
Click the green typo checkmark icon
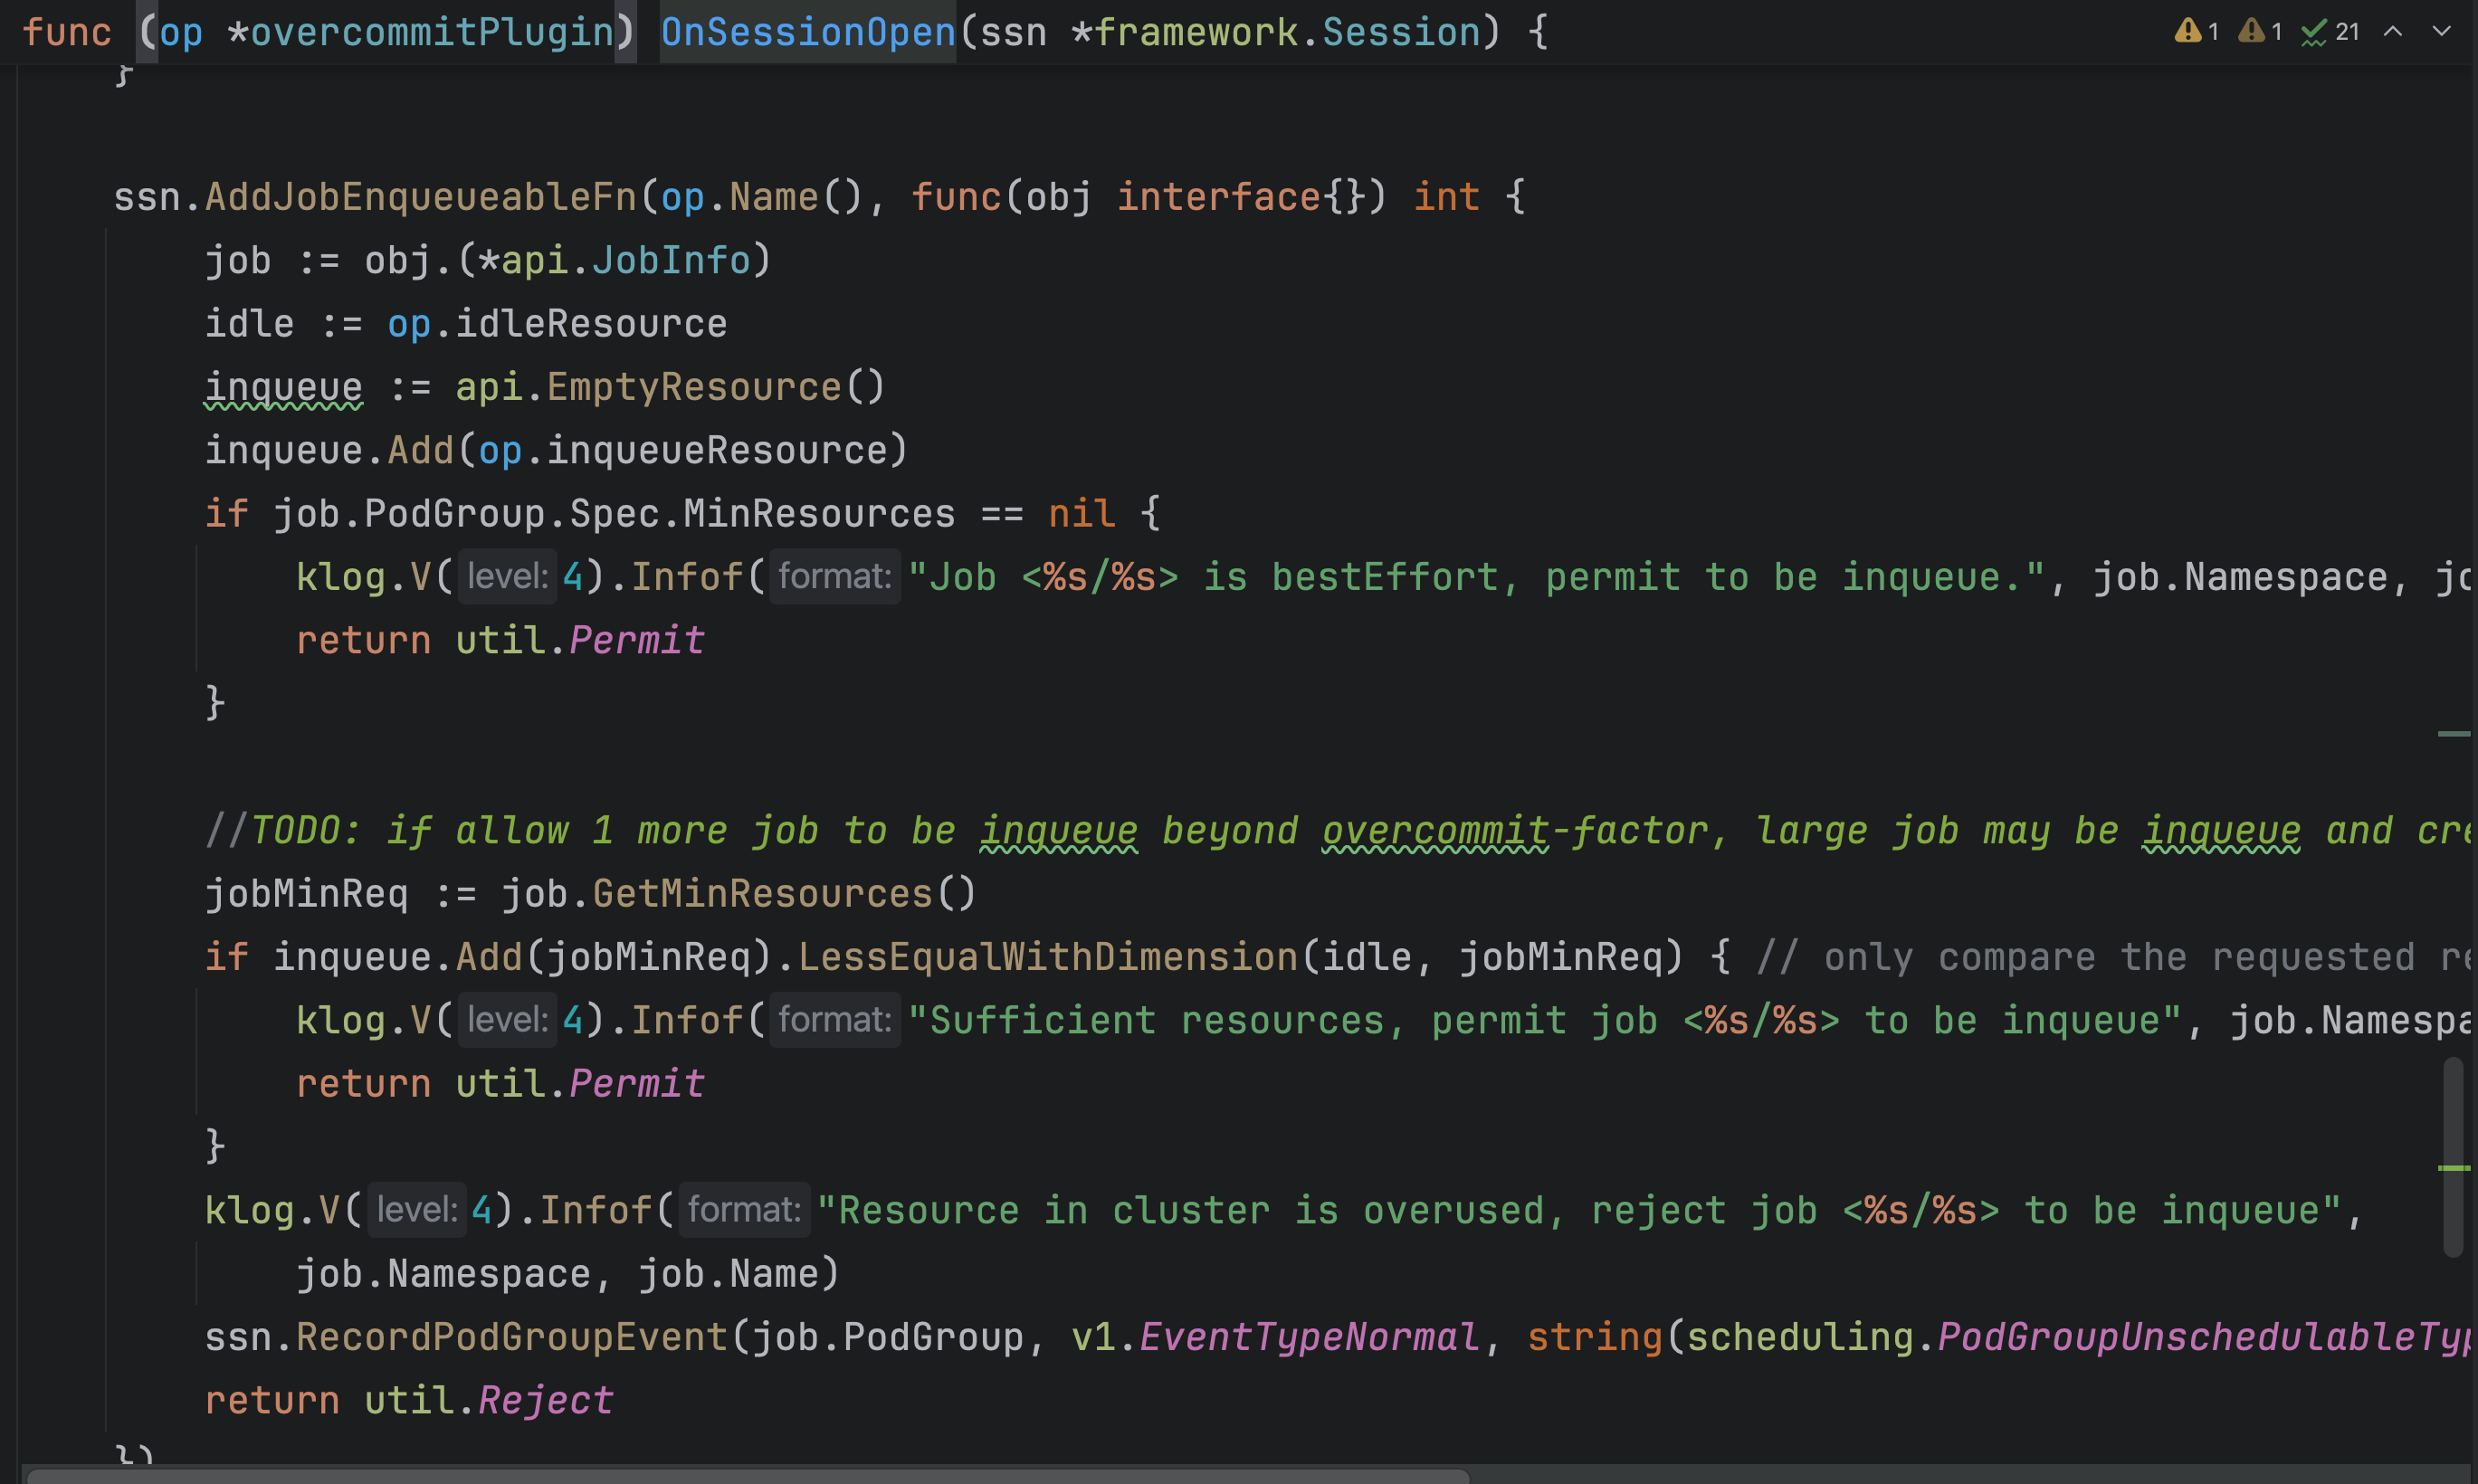[2313, 33]
